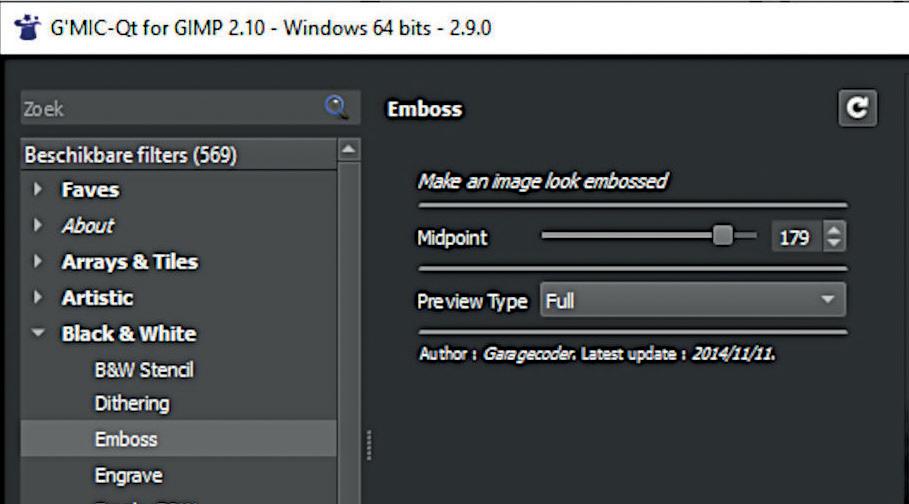Expand the Arrays & Tiles category

click(38, 262)
